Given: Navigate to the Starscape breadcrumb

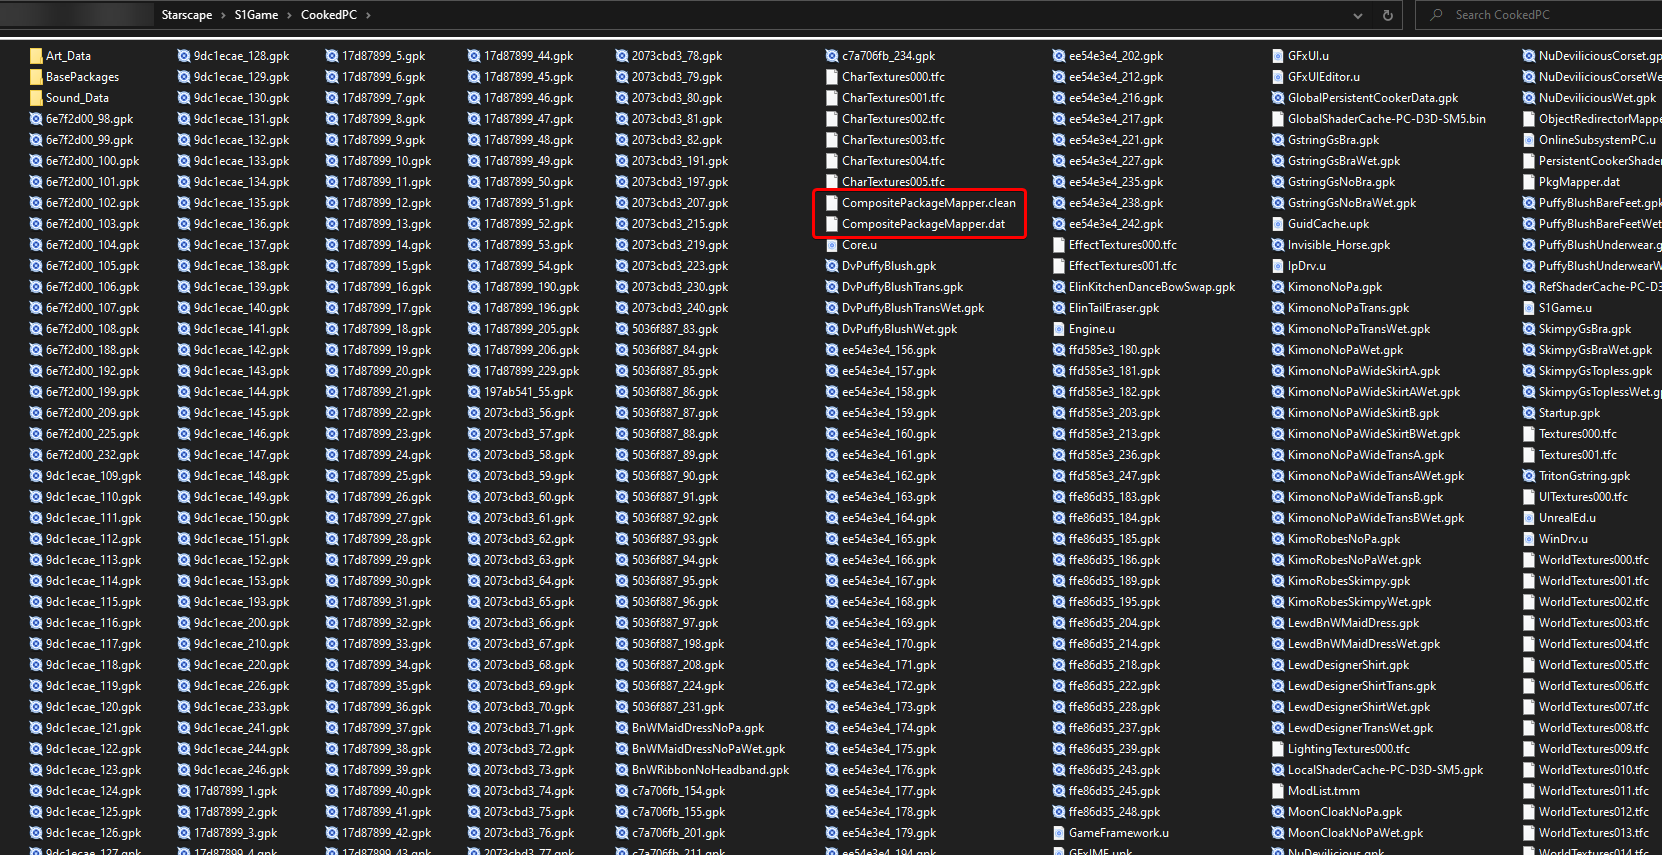Looking at the screenshot, I should [x=186, y=15].
